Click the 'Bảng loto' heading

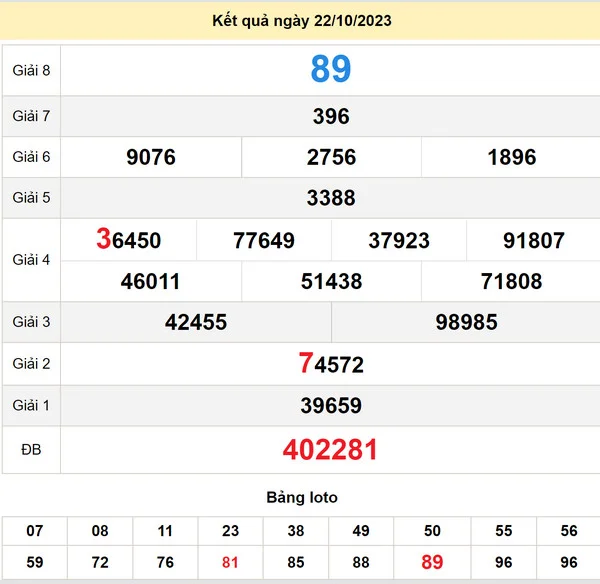coord(301,497)
